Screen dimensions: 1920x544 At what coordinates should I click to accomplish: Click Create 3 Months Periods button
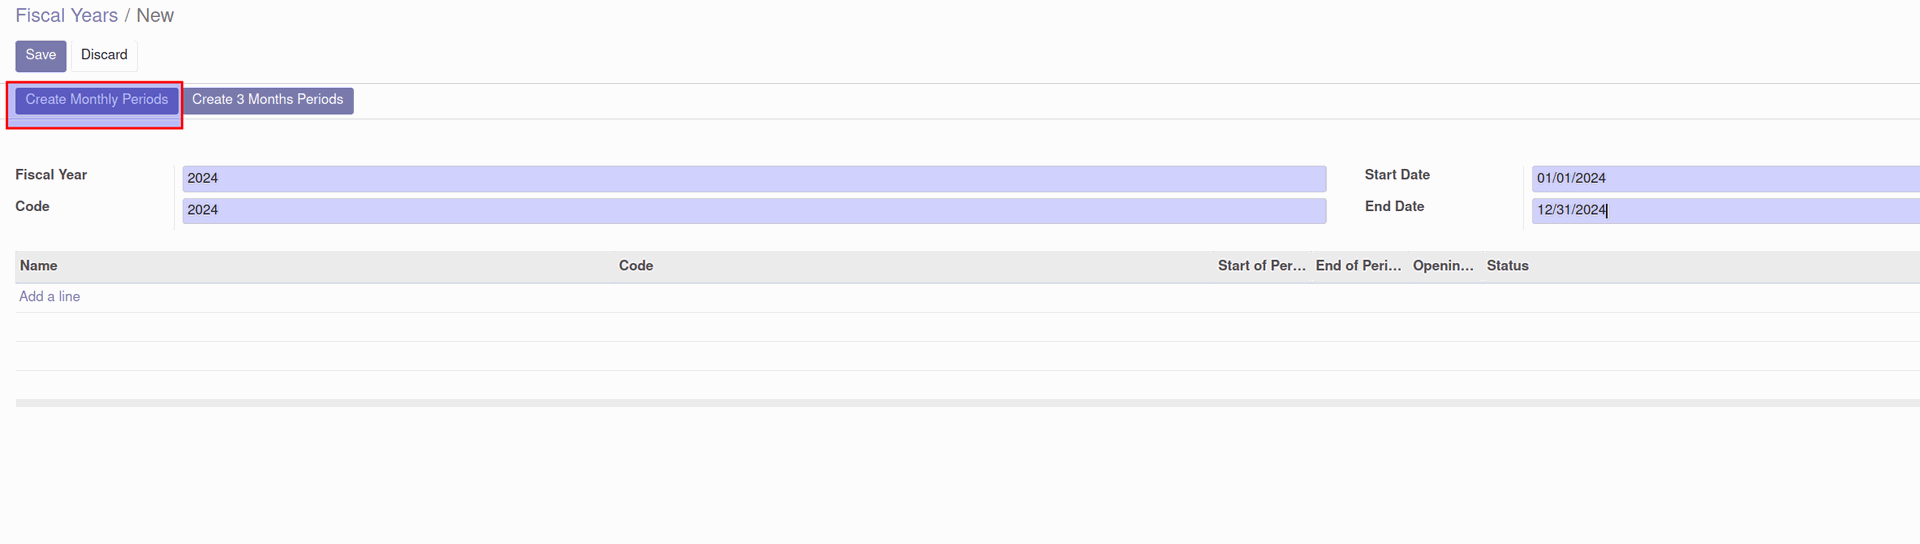click(268, 100)
